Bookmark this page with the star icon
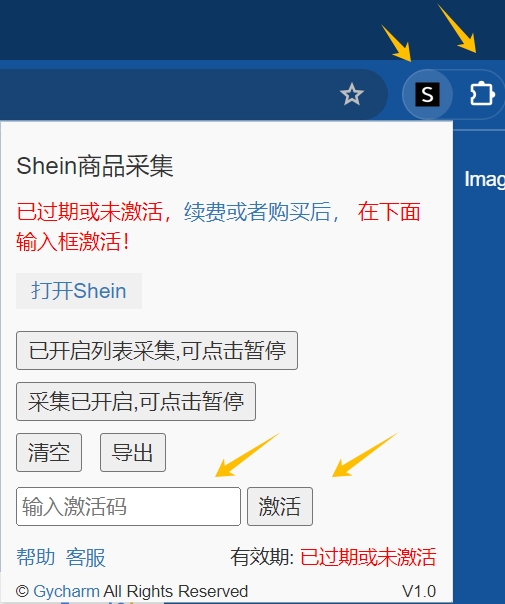This screenshot has height=604, width=505. click(x=352, y=95)
